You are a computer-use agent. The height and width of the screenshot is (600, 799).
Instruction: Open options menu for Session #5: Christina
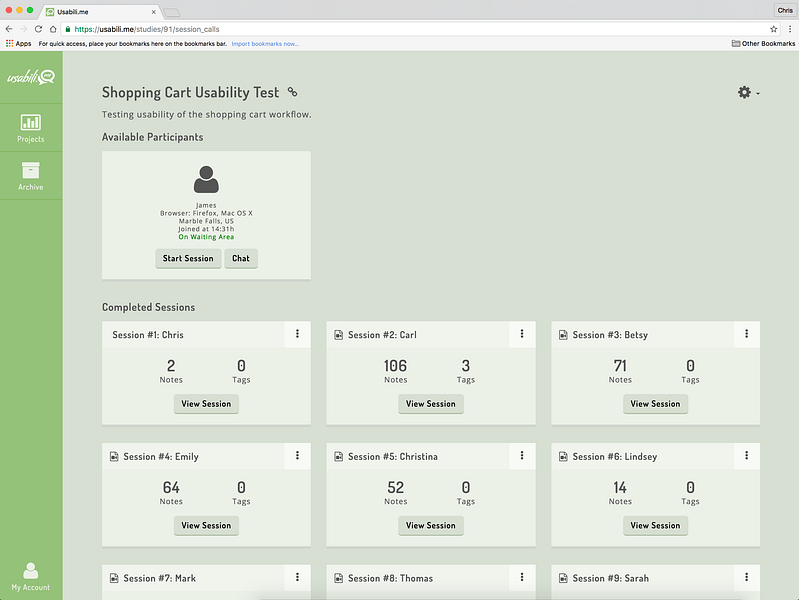pyautogui.click(x=522, y=456)
